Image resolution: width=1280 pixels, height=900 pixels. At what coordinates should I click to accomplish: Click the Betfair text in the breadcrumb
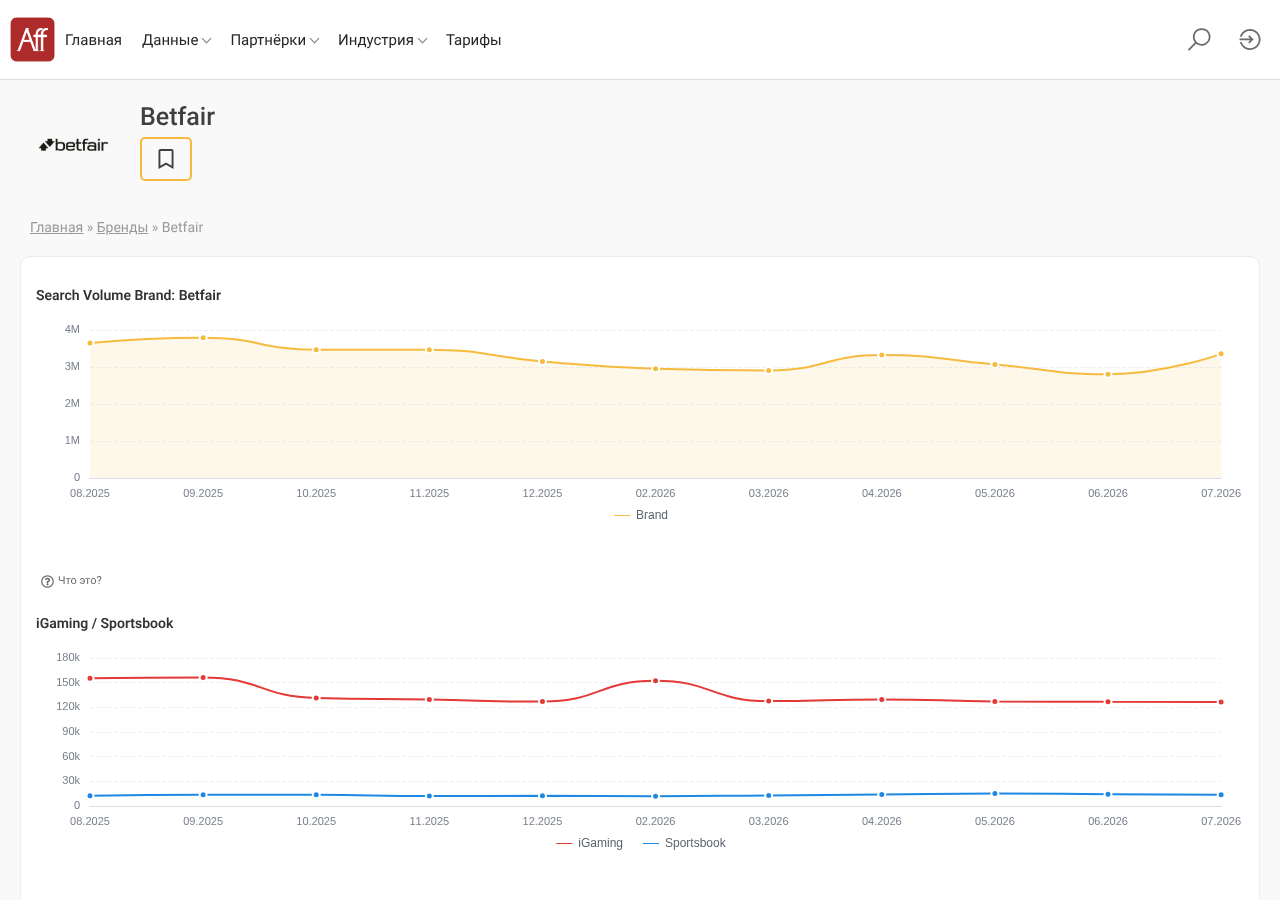pyautogui.click(x=182, y=228)
